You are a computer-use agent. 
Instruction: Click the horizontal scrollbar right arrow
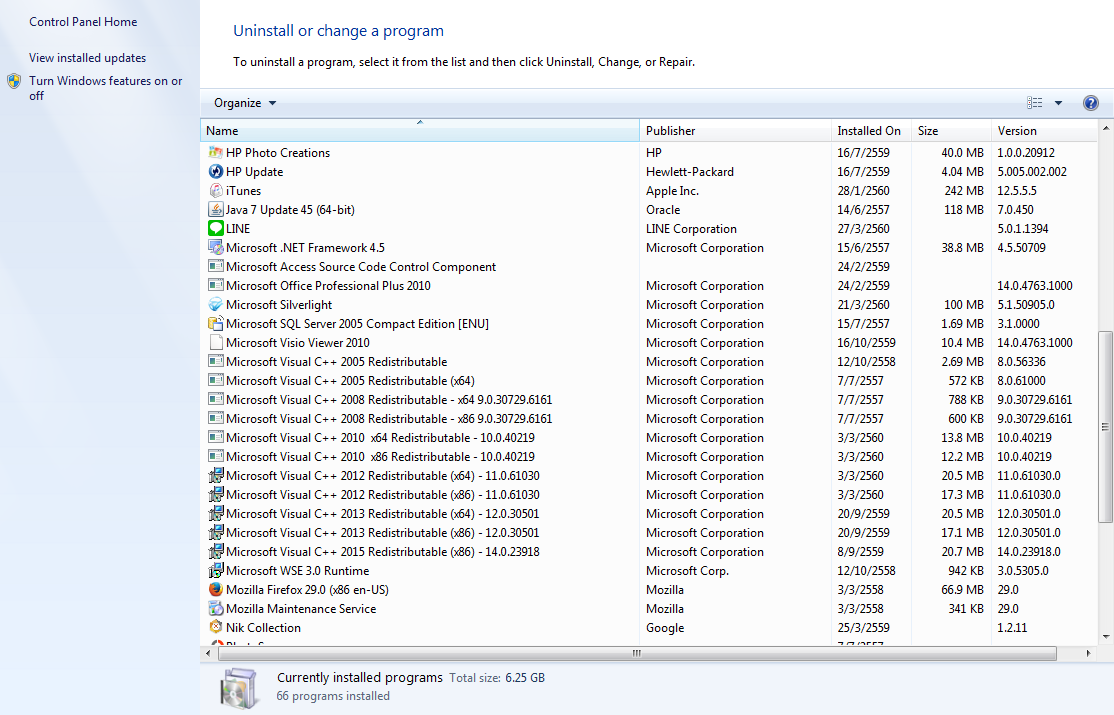(1088, 653)
